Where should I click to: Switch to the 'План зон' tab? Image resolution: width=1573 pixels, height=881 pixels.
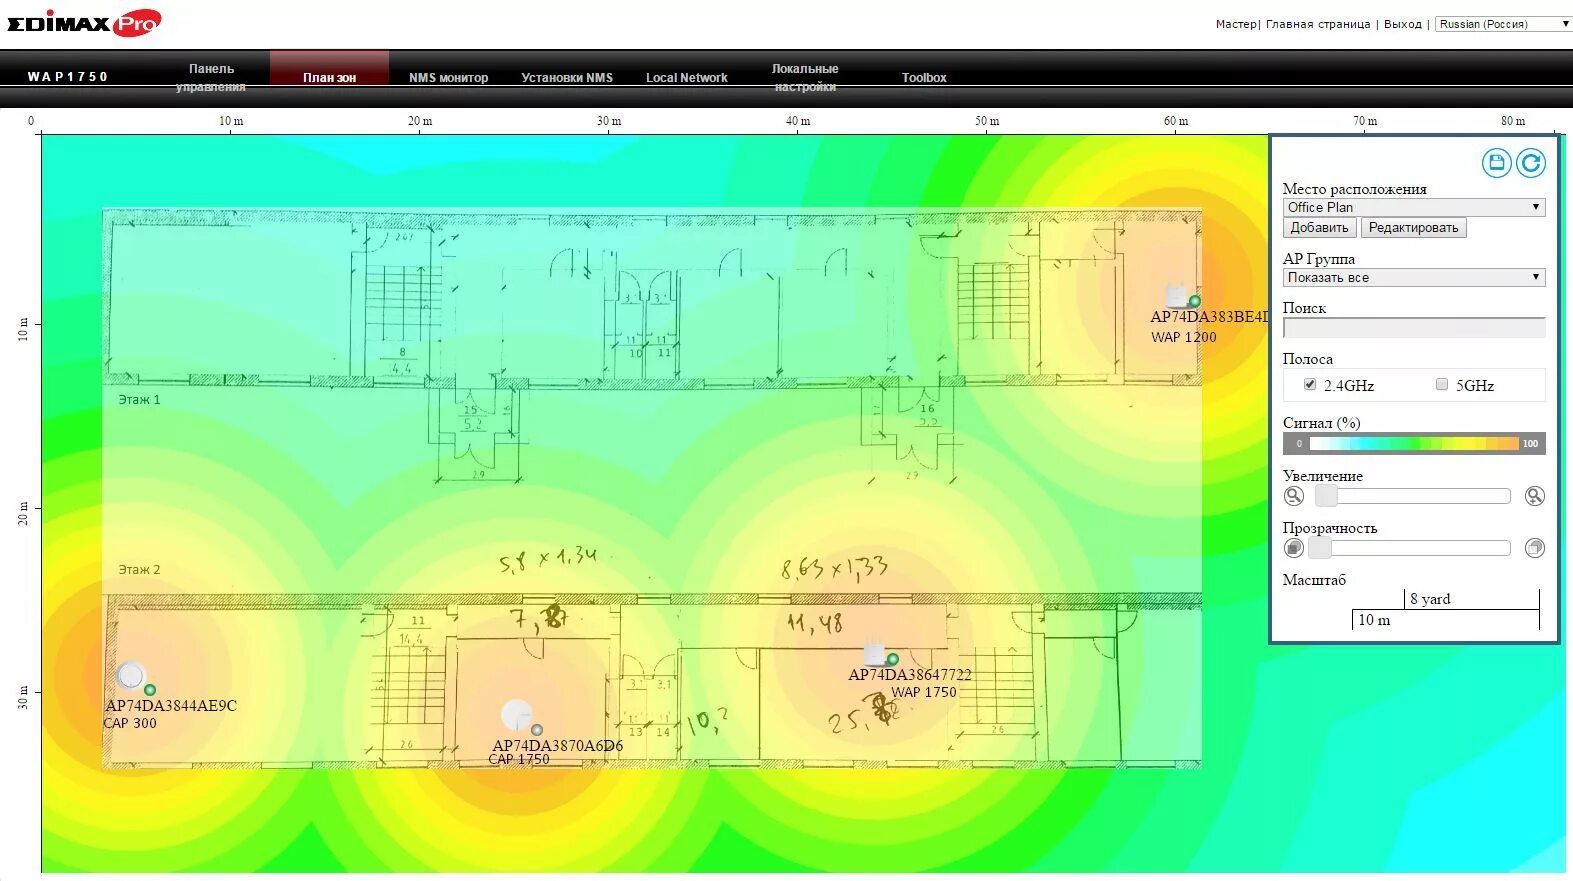click(x=329, y=78)
